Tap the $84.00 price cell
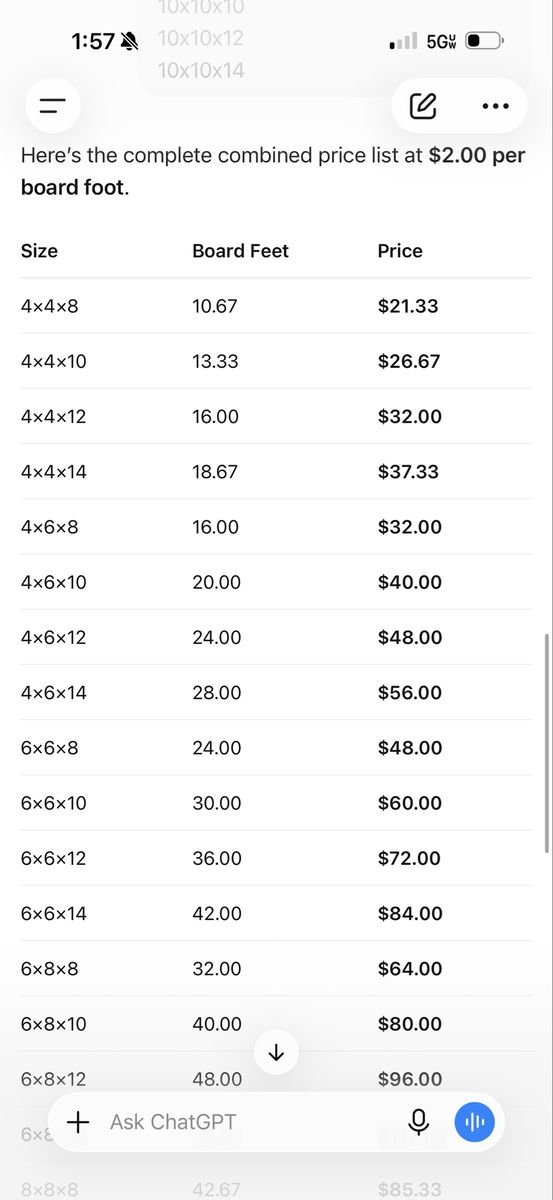The image size is (553, 1200). [x=410, y=913]
